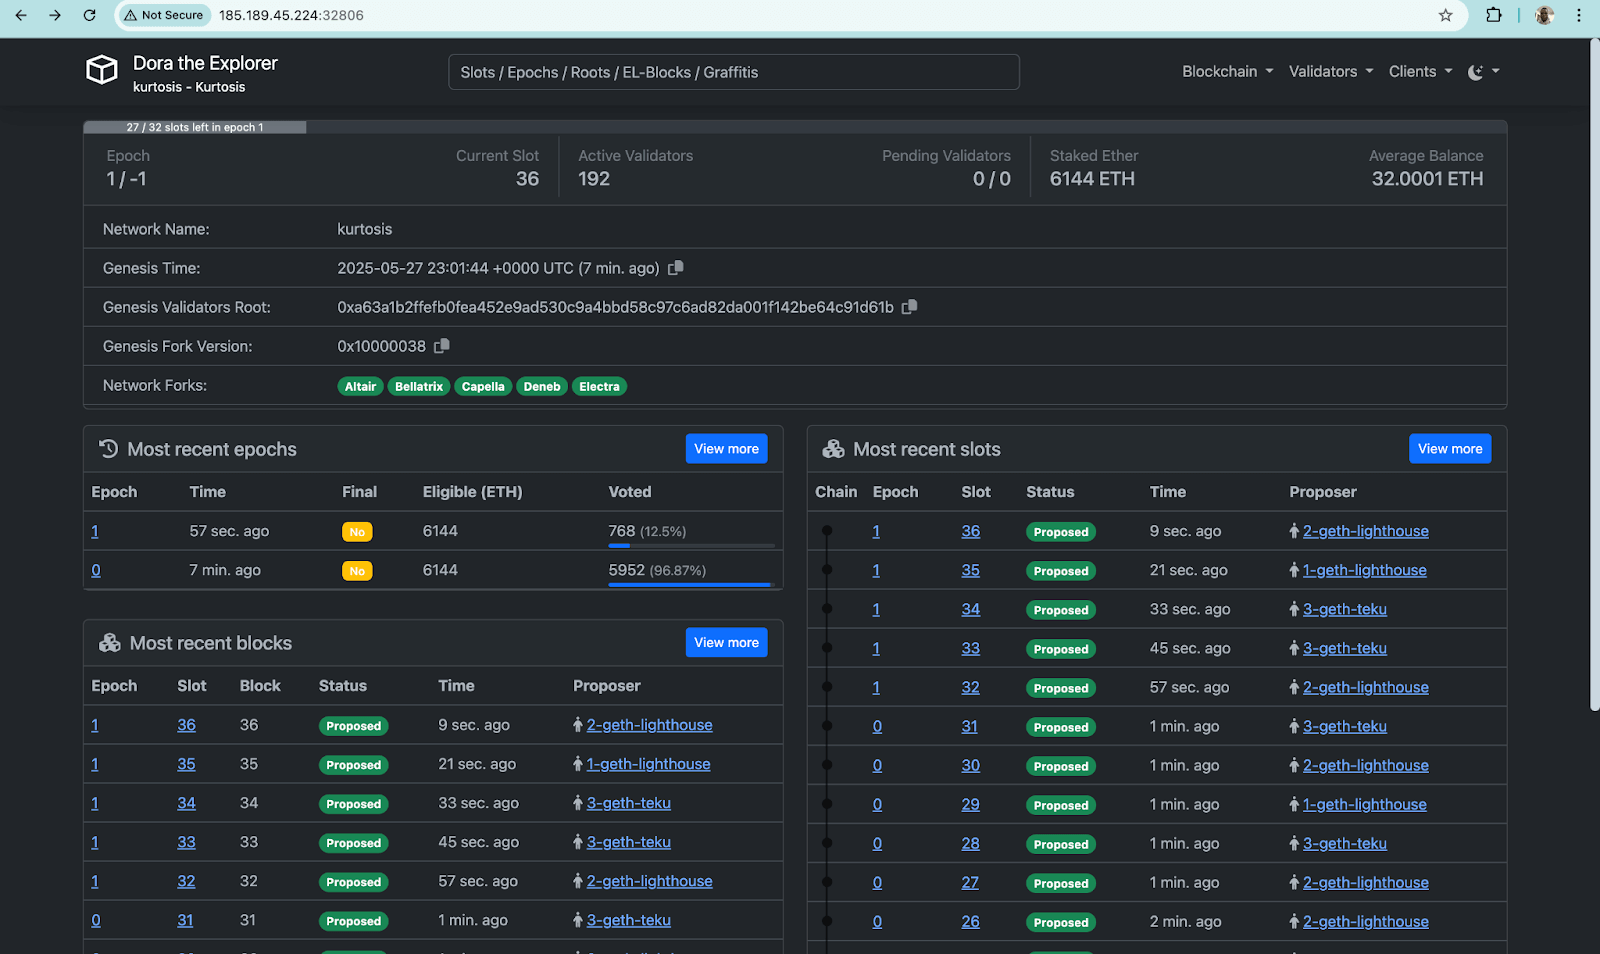Click the Not Secure site info badge
Screen dimensions: 1600x954
click(x=164, y=15)
